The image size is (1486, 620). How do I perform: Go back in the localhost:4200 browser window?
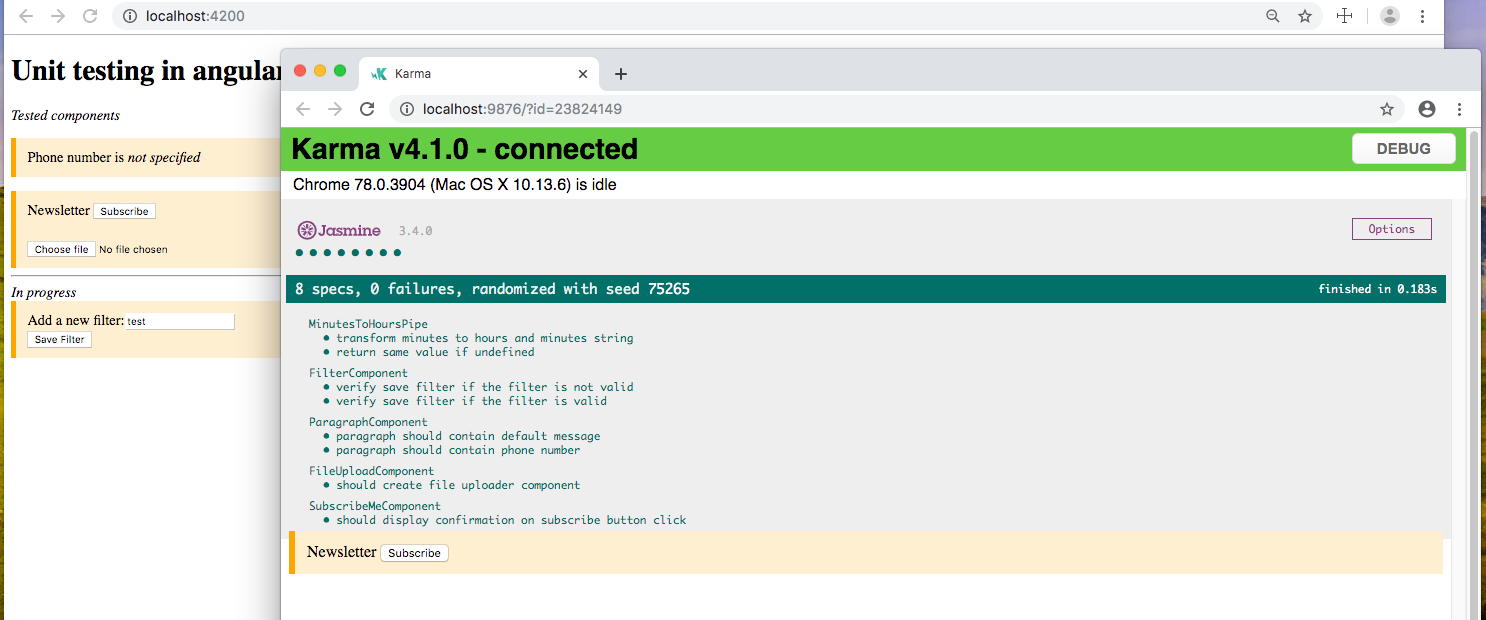coord(26,16)
